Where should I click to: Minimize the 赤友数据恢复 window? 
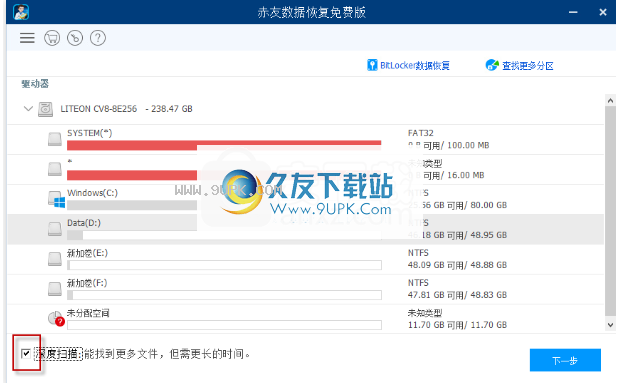pos(573,12)
